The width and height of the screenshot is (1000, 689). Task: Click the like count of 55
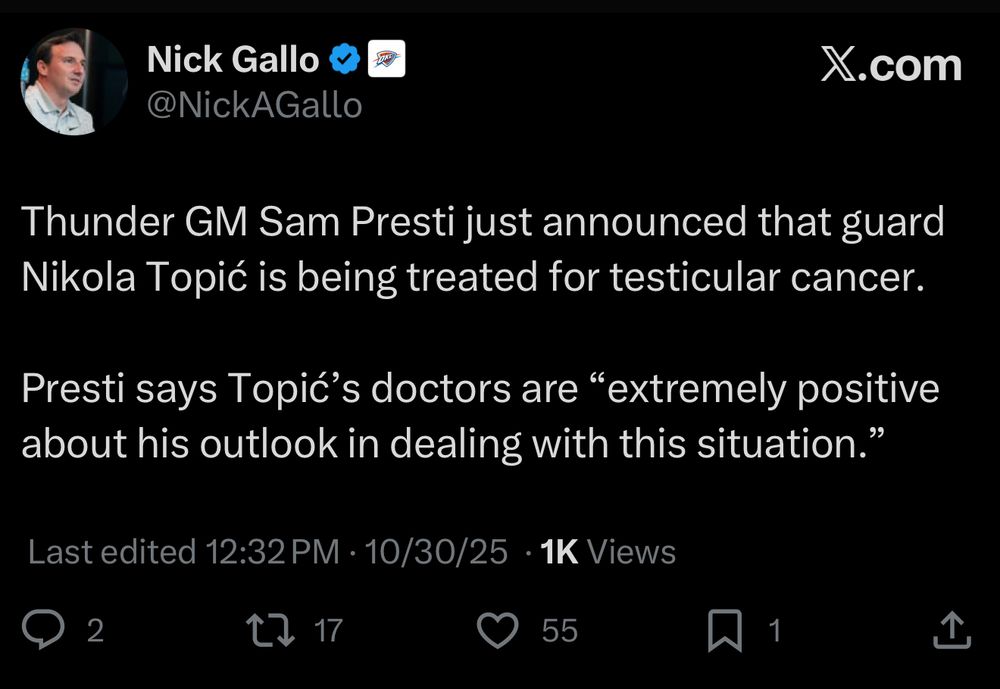560,630
